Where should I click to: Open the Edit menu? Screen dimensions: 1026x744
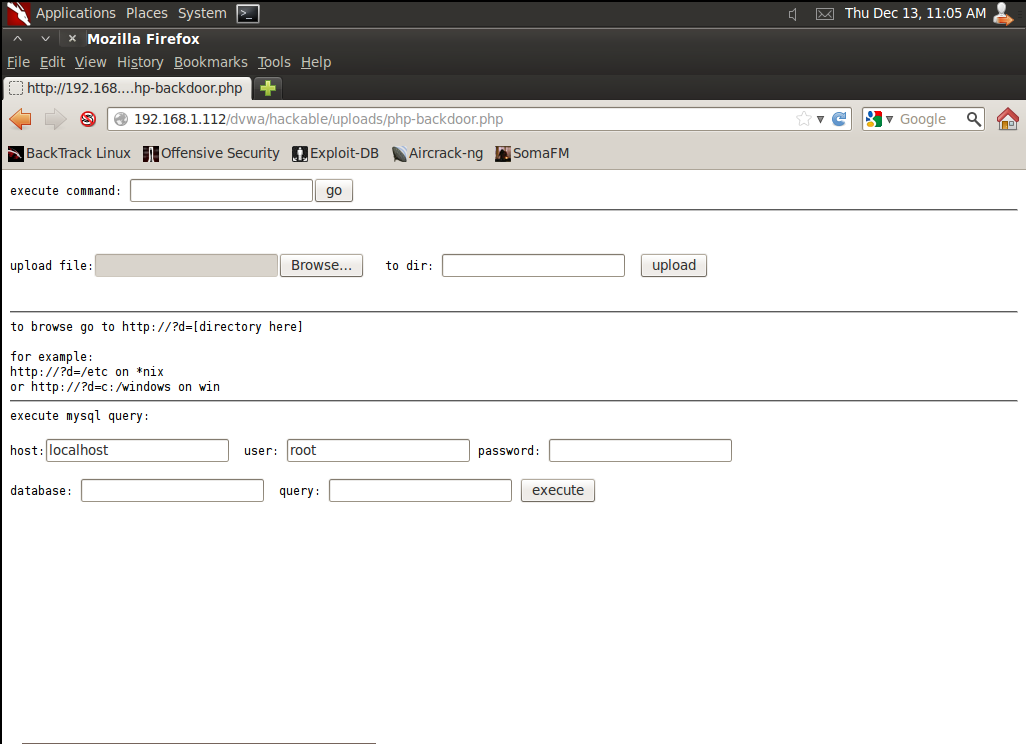tap(52, 62)
